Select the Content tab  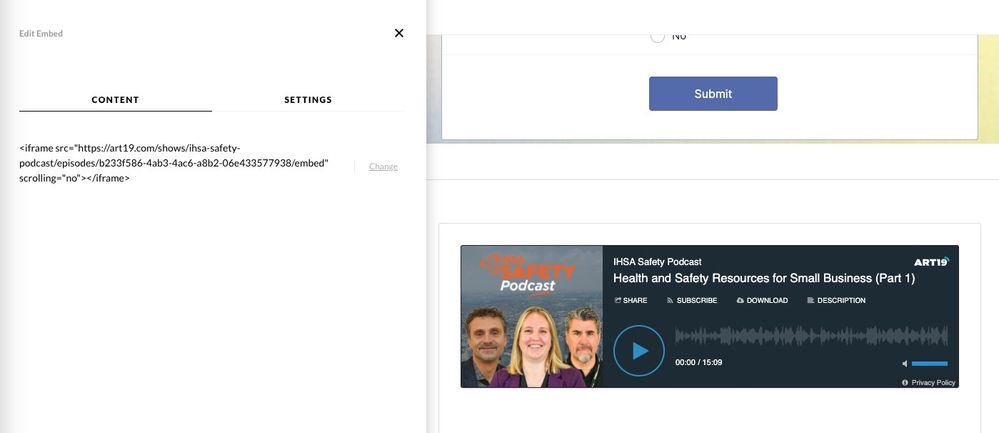[115, 99]
